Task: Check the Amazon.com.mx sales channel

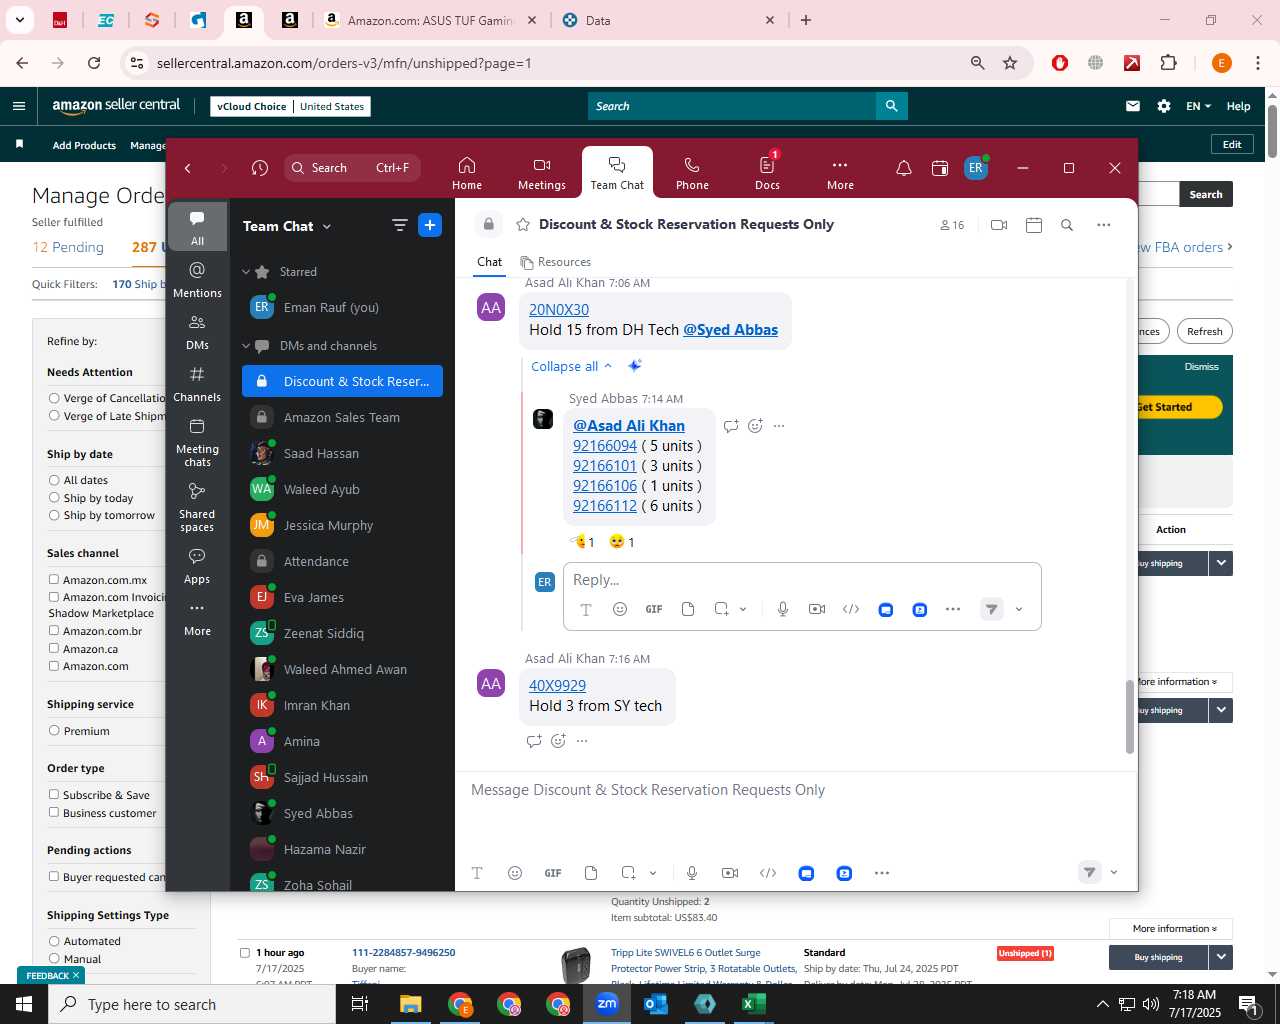Action: pyautogui.click(x=54, y=579)
